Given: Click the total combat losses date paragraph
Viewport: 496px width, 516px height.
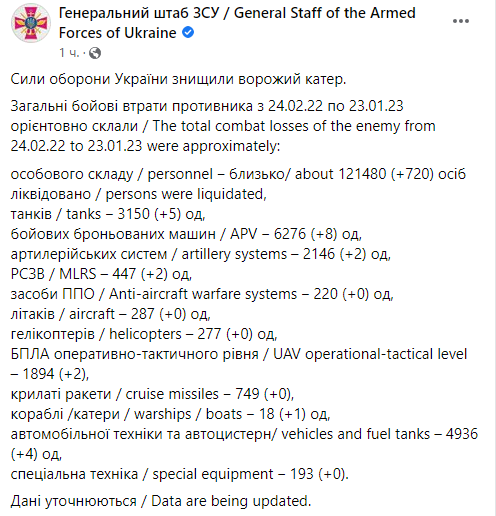Looking at the screenshot, I should coord(223,126).
